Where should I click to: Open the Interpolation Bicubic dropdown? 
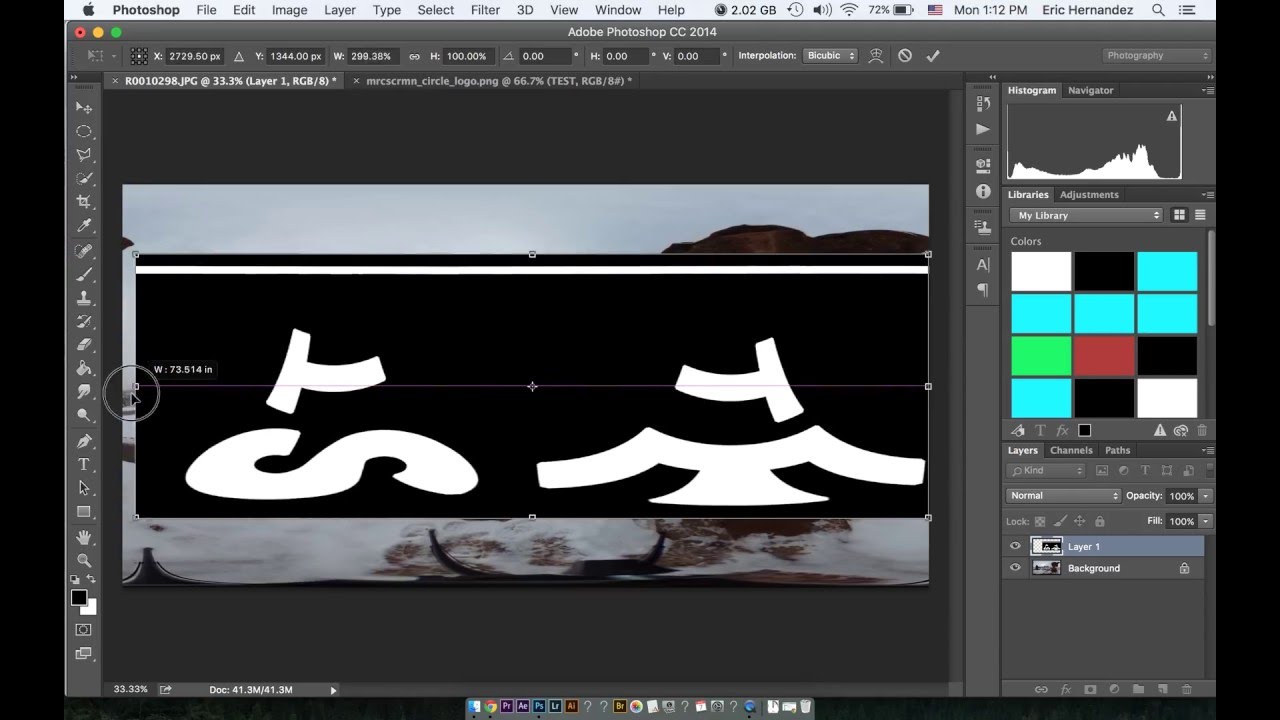tap(830, 56)
